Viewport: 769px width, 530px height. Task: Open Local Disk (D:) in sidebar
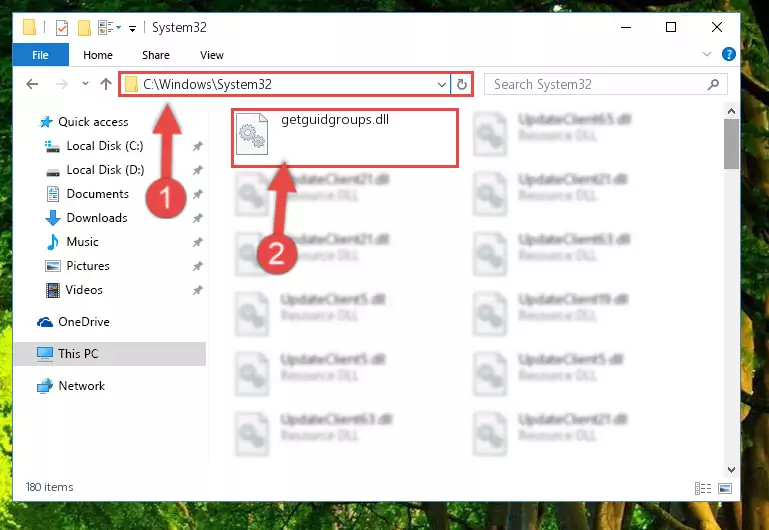tap(105, 170)
